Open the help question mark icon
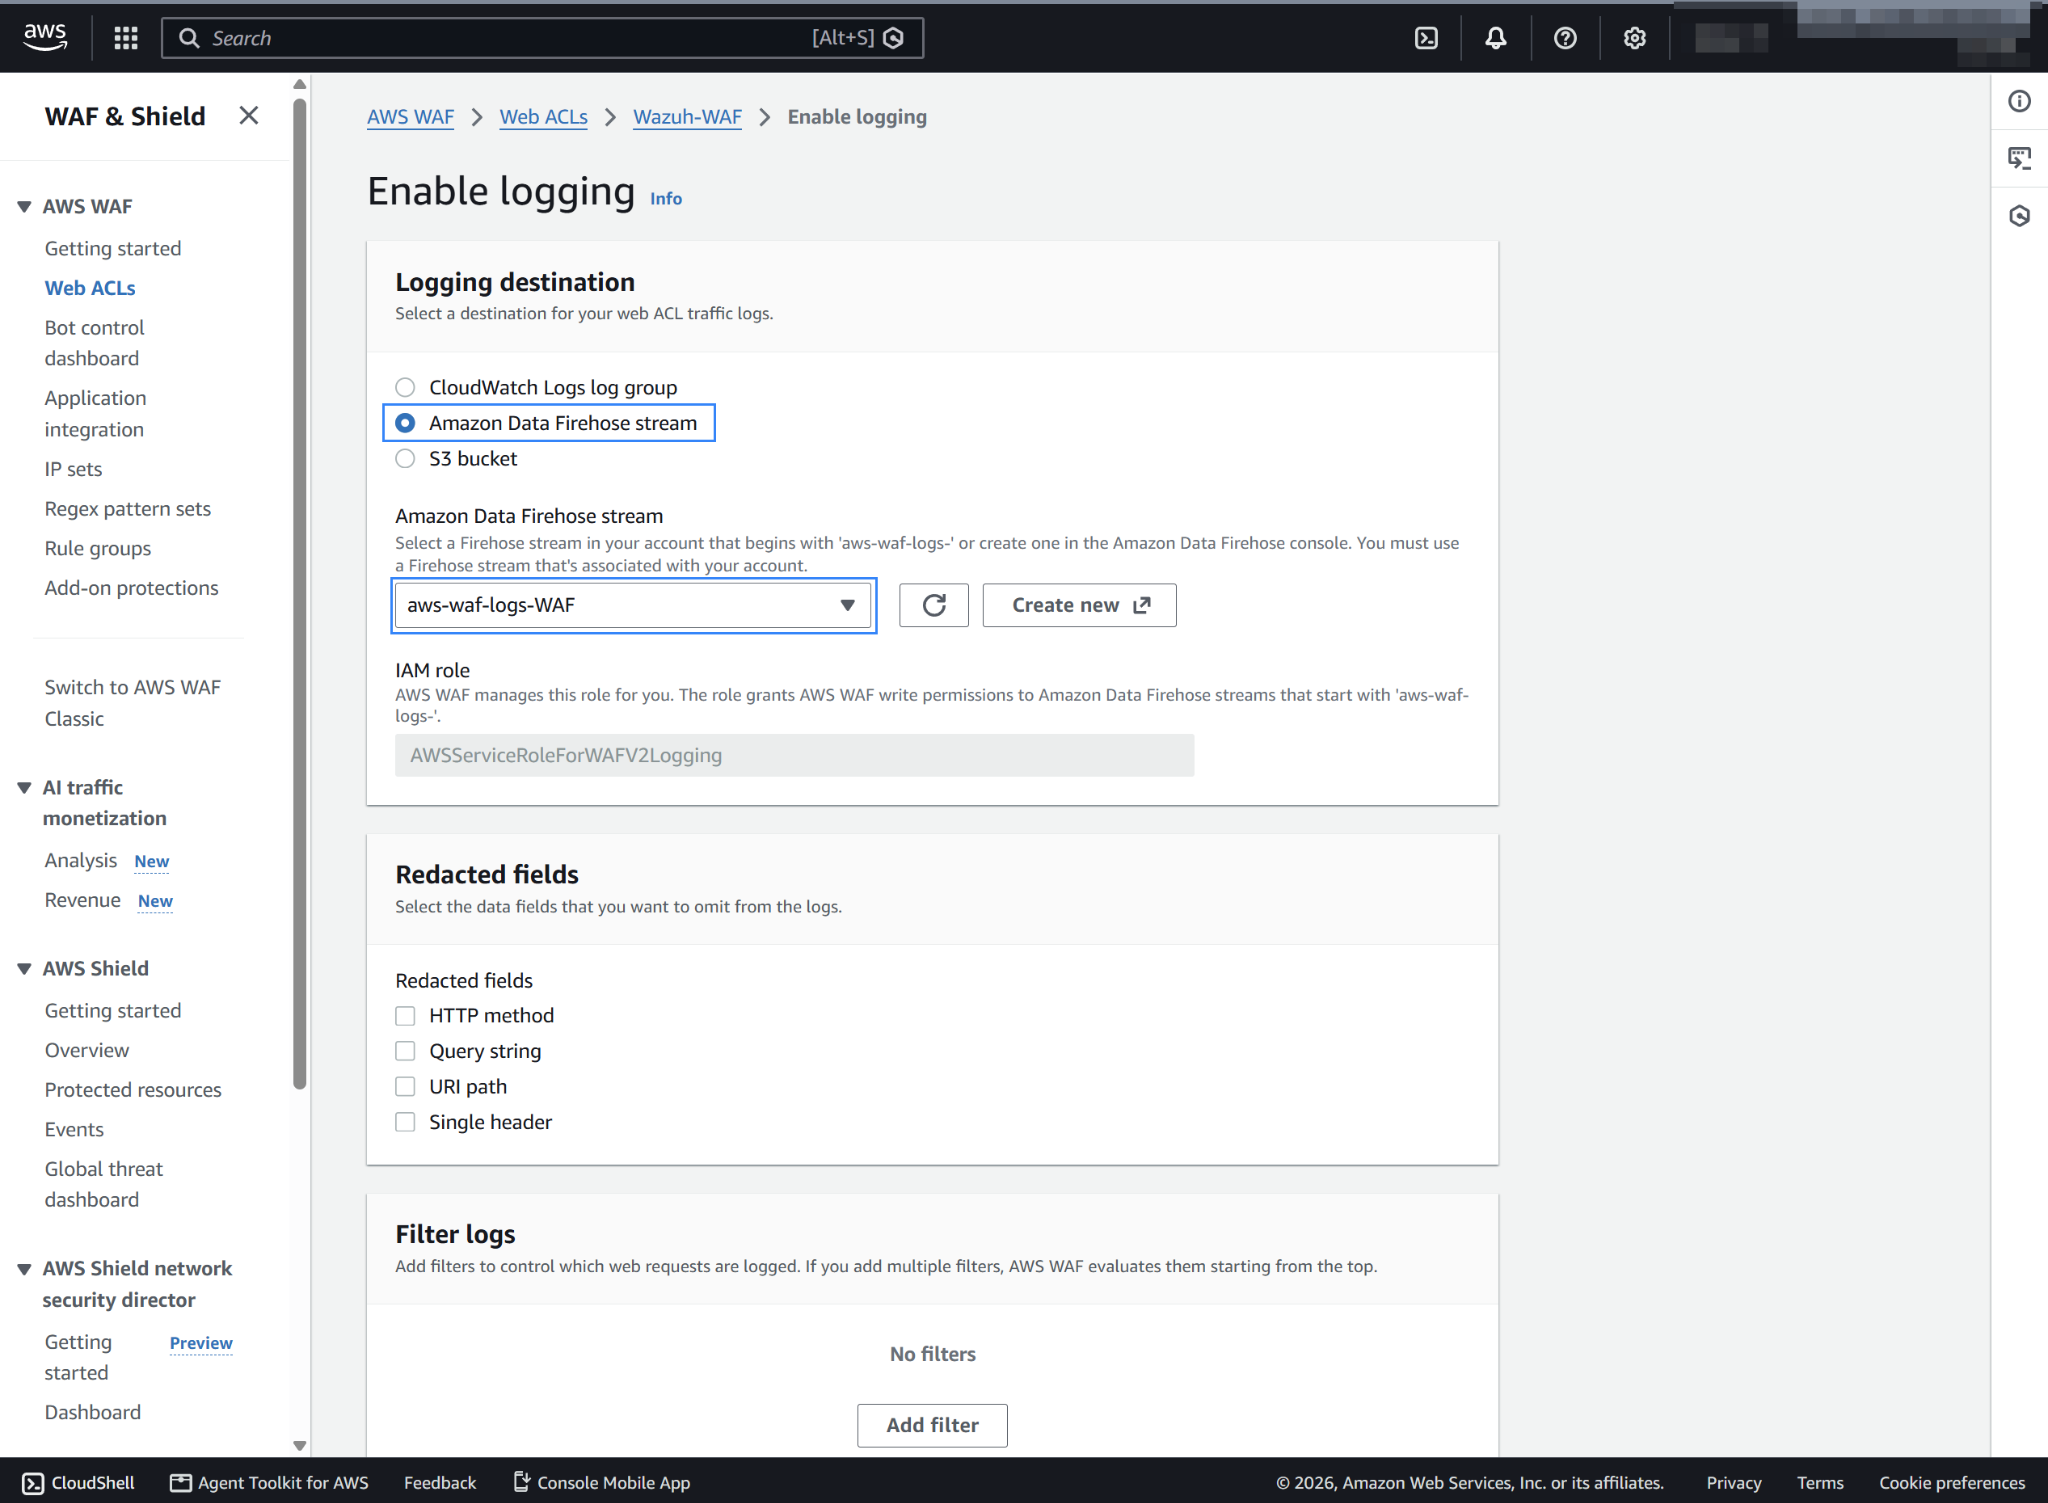 (x=1565, y=38)
